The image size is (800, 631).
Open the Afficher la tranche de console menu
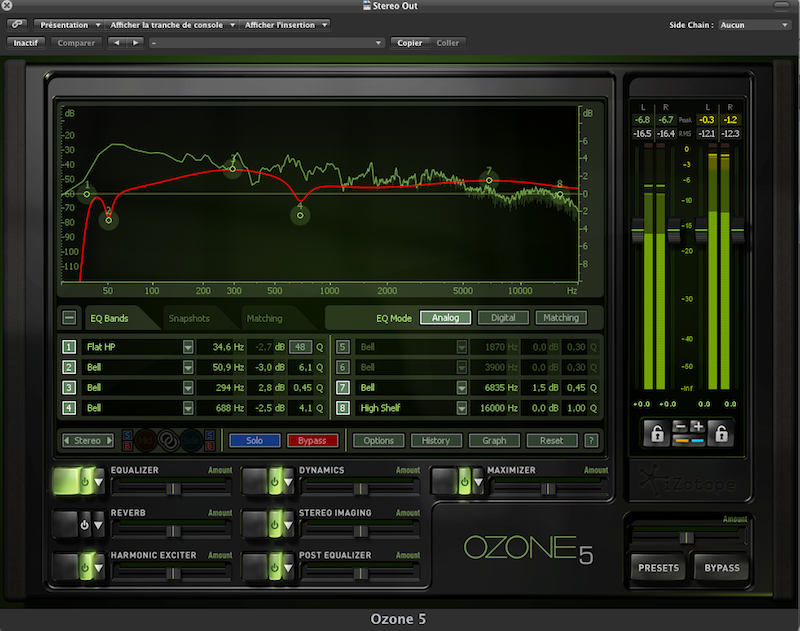click(x=172, y=24)
